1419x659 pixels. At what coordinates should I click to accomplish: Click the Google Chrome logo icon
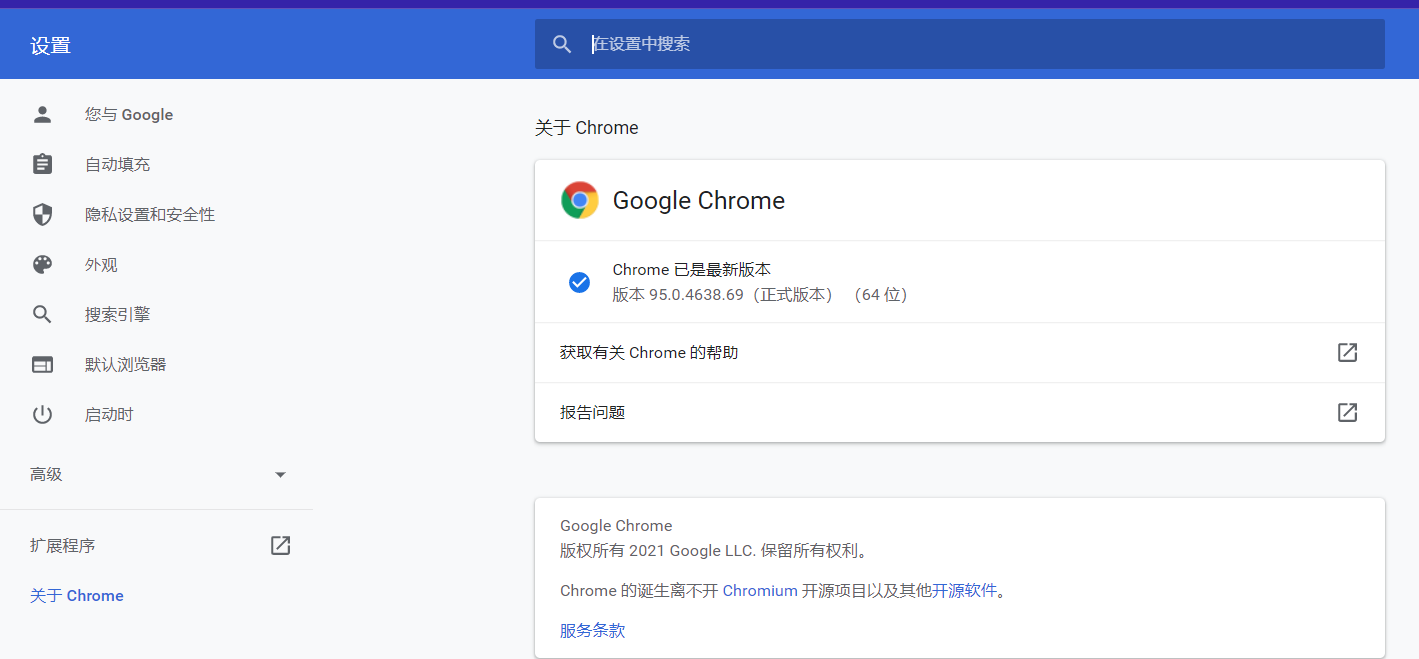[580, 200]
